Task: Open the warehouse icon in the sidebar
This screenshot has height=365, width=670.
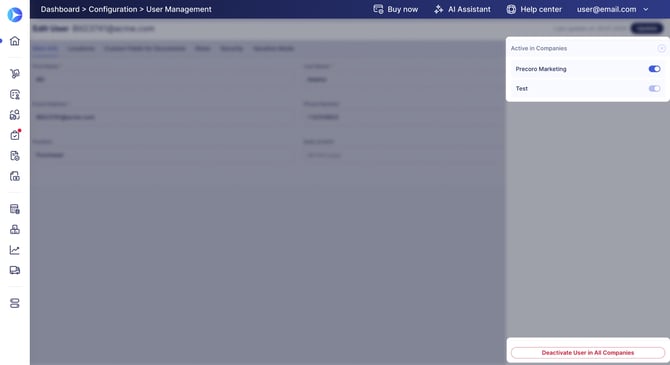Action: (15, 176)
